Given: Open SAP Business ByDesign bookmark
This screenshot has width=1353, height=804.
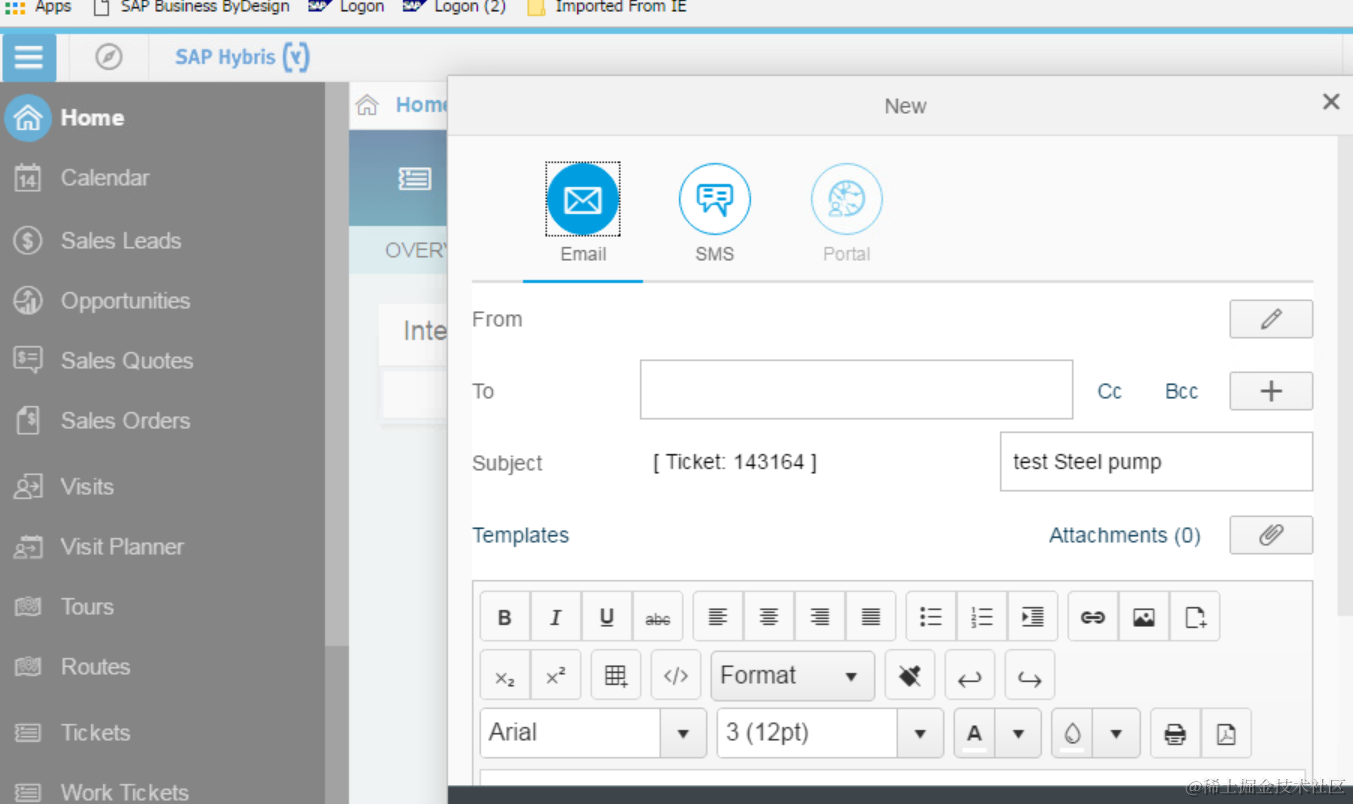Looking at the screenshot, I should tap(192, 7).
